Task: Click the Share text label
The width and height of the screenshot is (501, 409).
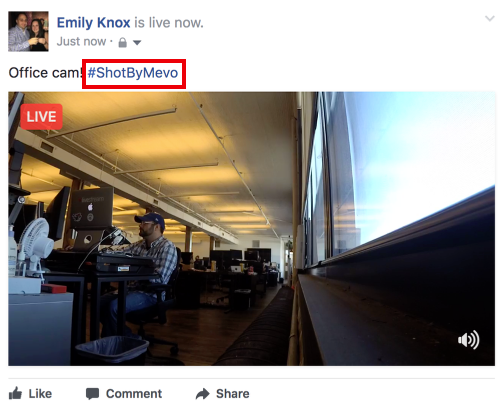Action: 233,394
